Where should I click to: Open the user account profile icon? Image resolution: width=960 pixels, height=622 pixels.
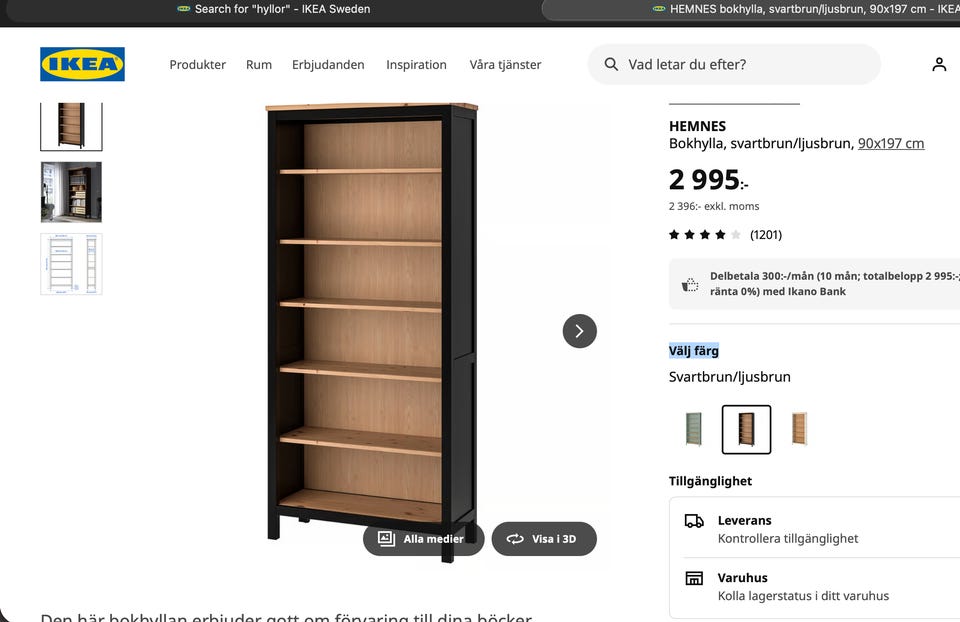(939, 64)
